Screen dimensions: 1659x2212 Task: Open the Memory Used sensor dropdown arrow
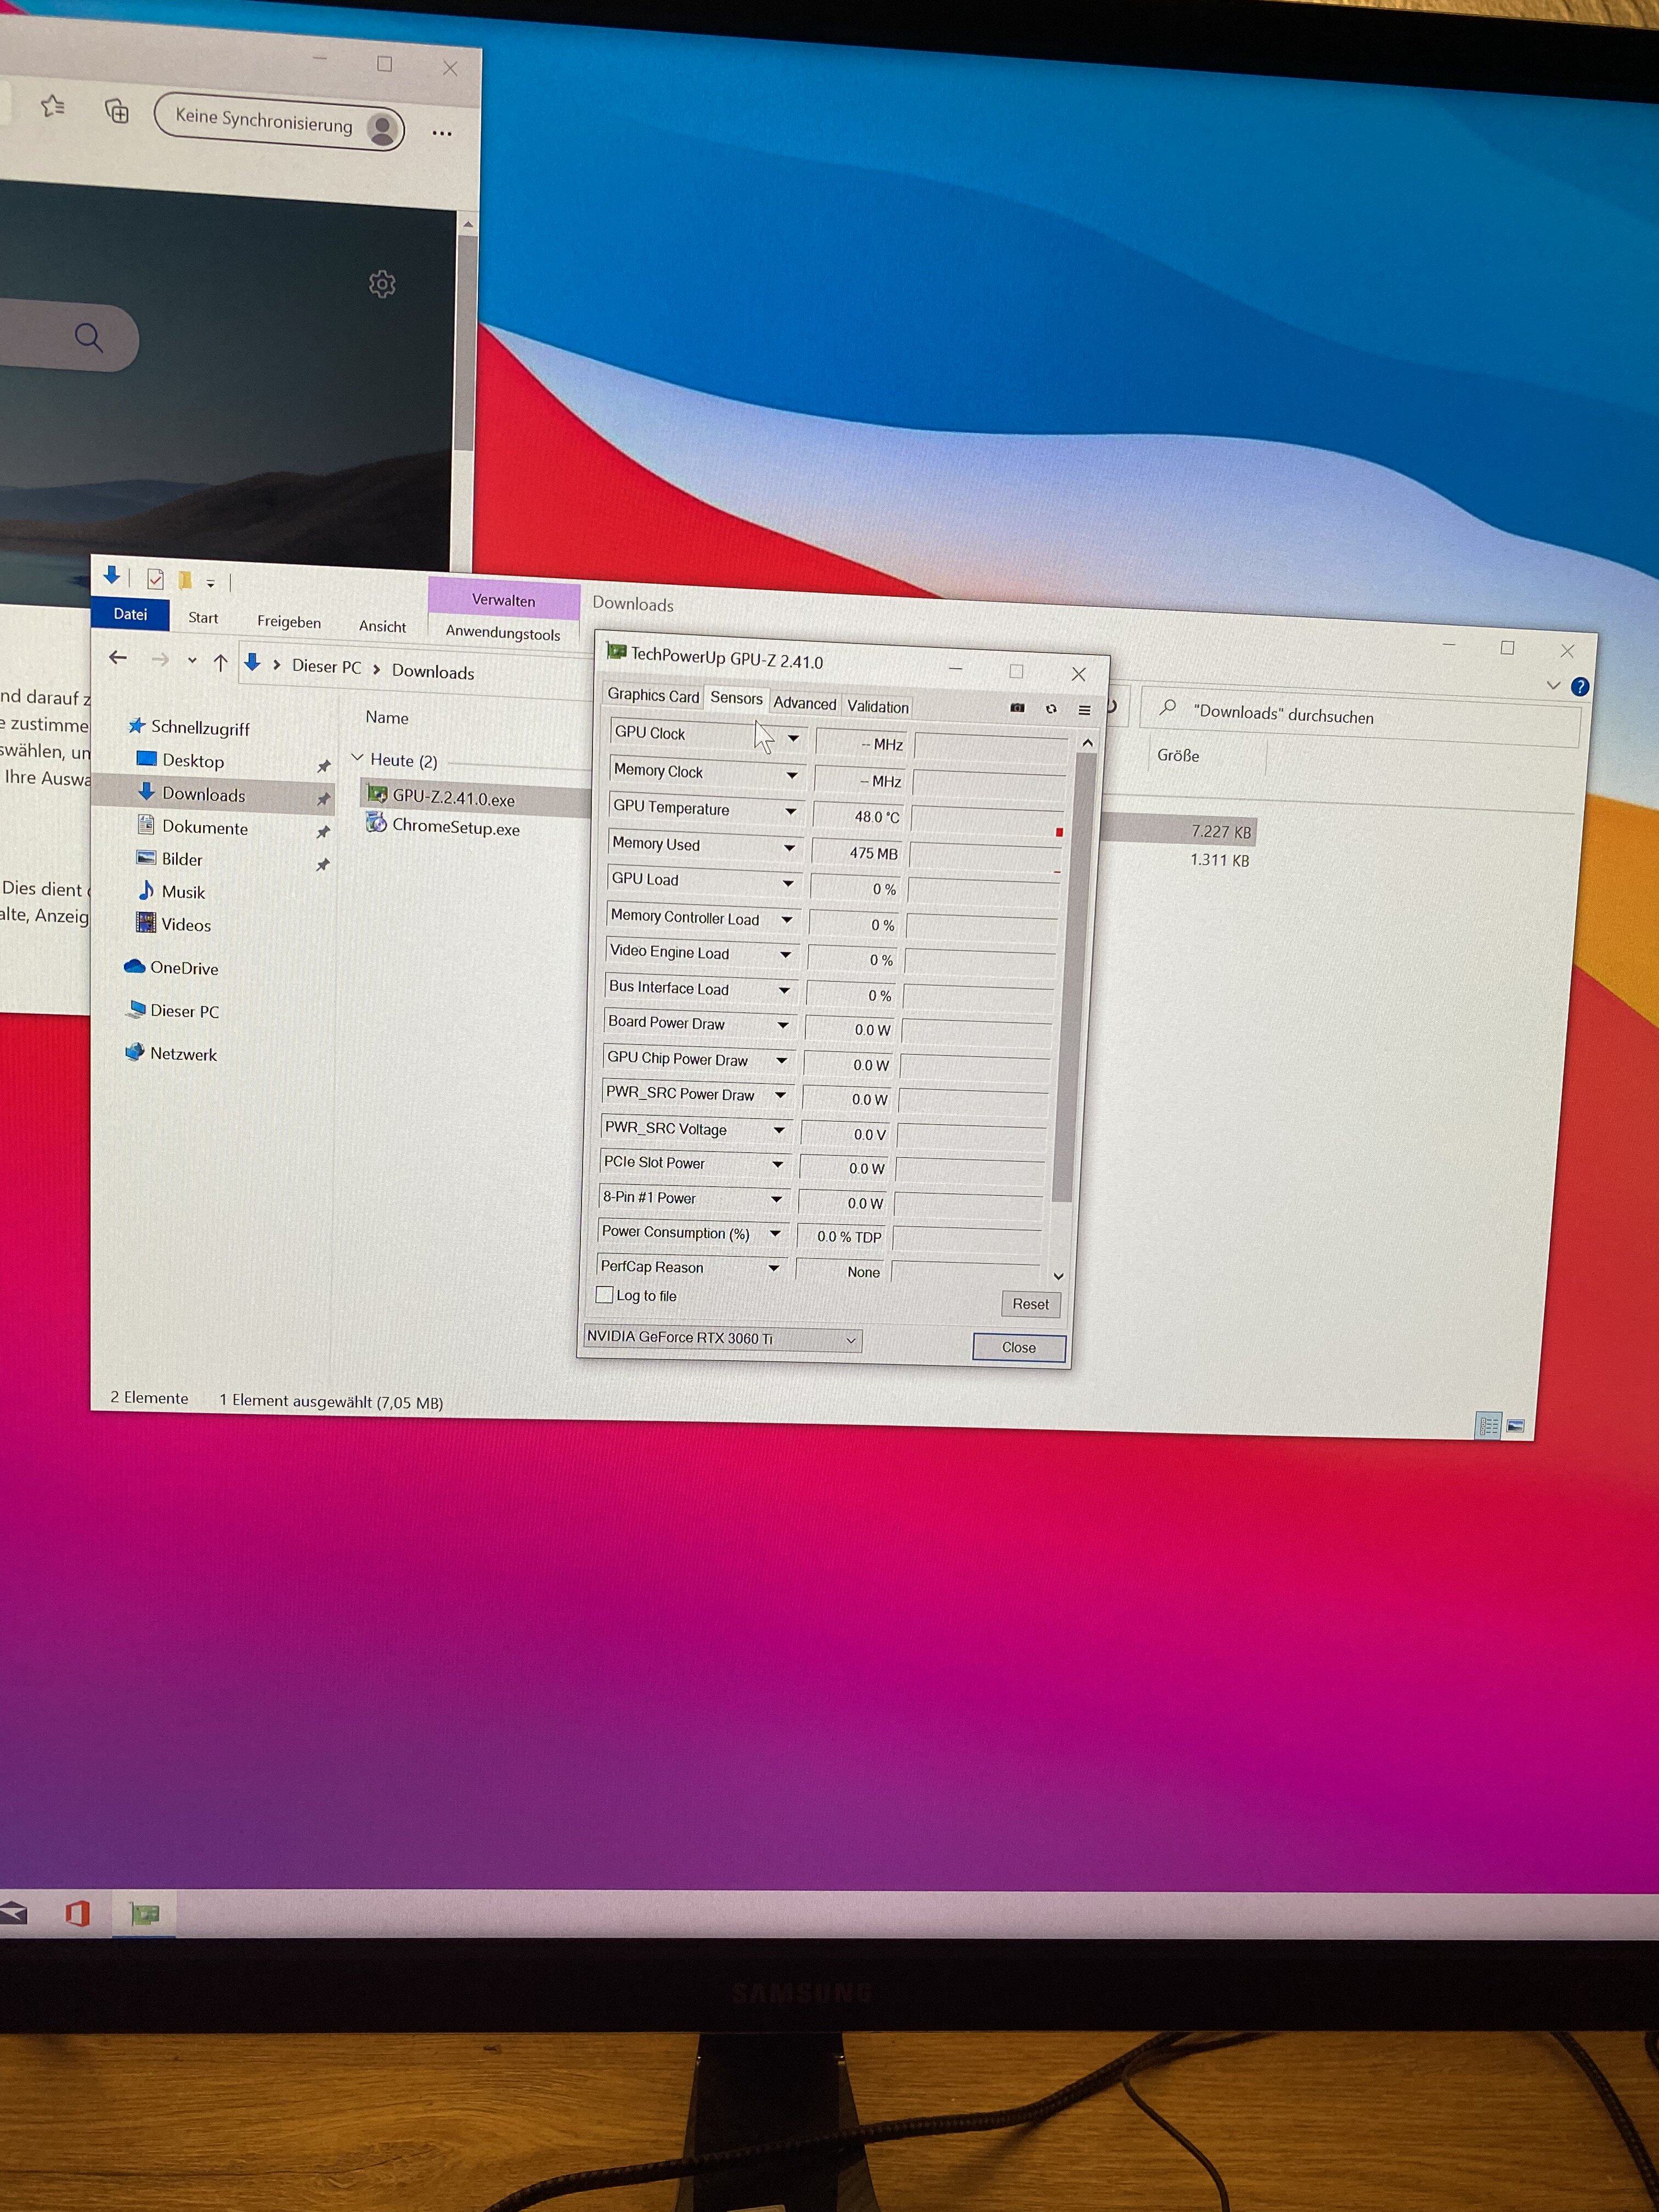point(789,848)
